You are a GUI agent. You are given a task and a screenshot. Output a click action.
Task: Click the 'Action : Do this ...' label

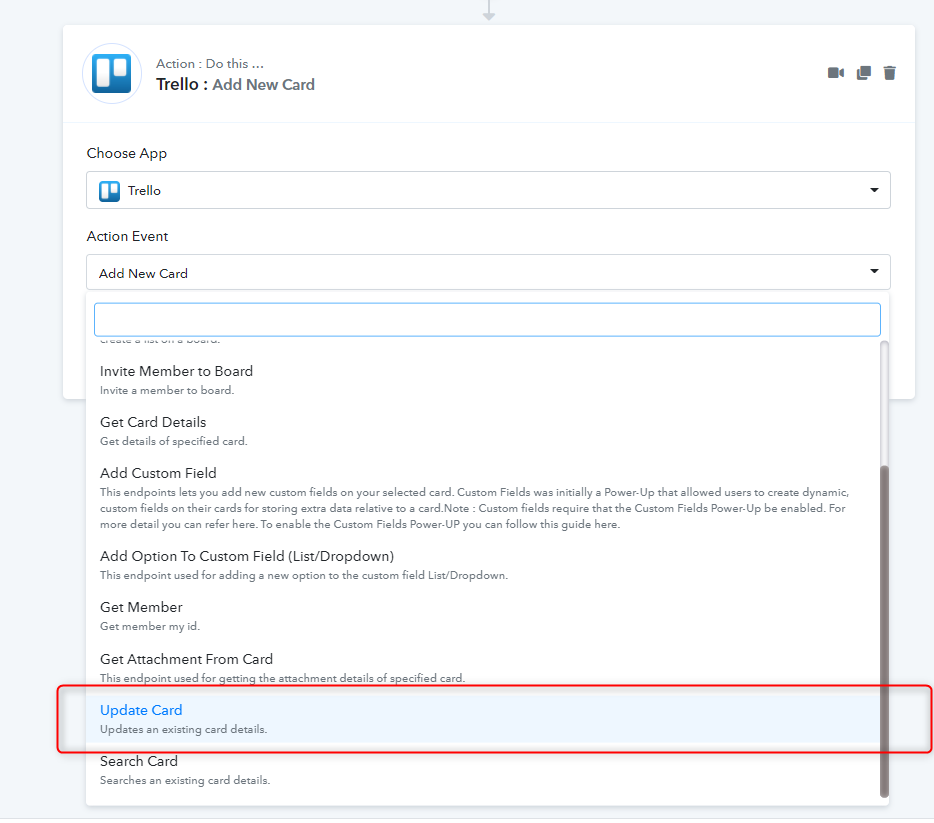tap(210, 64)
